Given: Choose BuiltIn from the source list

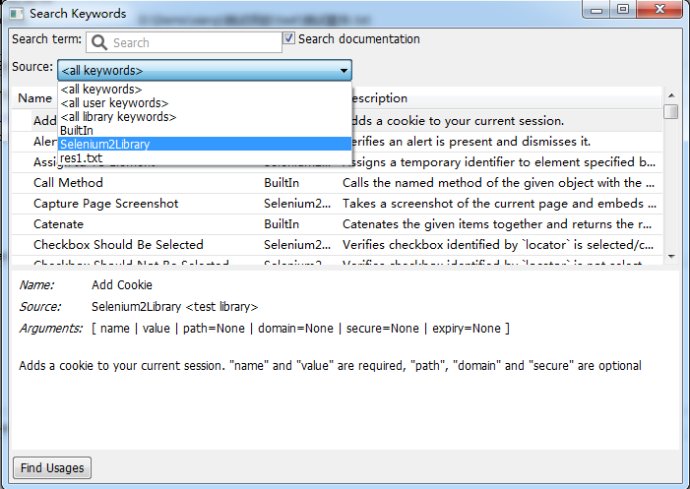Looking at the screenshot, I should [x=205, y=130].
